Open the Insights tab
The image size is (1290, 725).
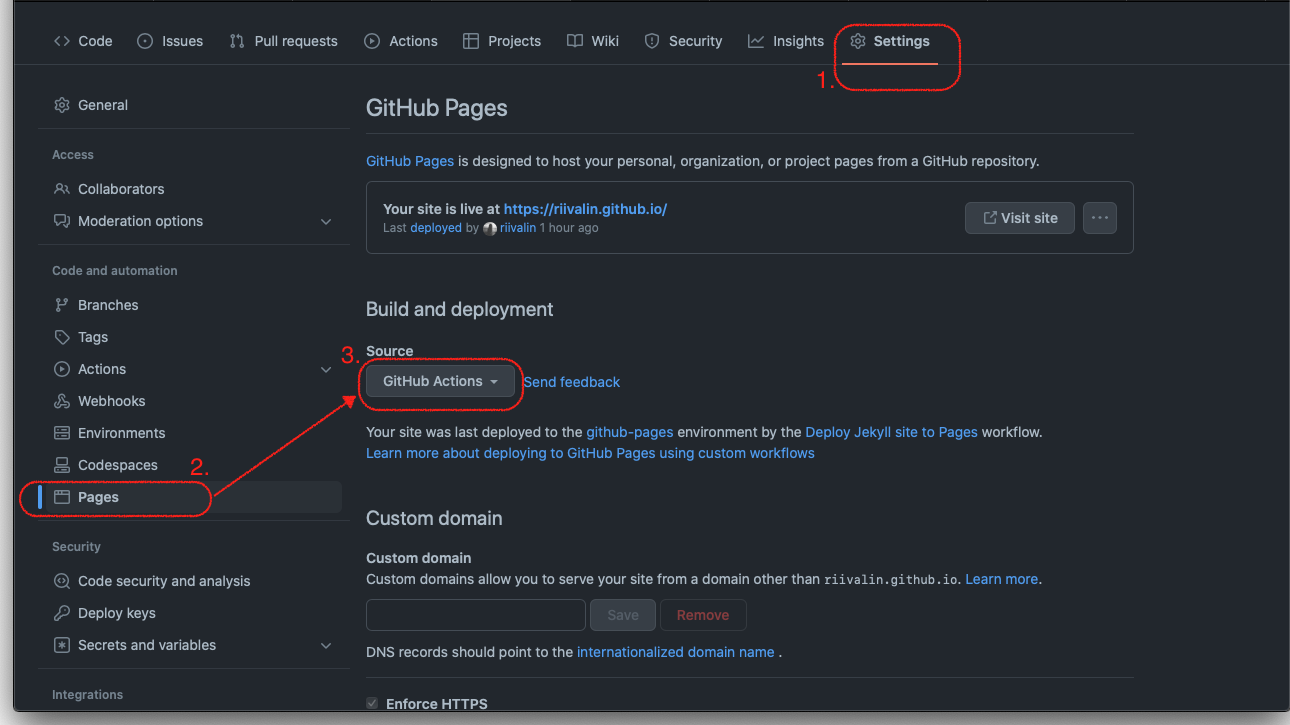click(x=786, y=41)
